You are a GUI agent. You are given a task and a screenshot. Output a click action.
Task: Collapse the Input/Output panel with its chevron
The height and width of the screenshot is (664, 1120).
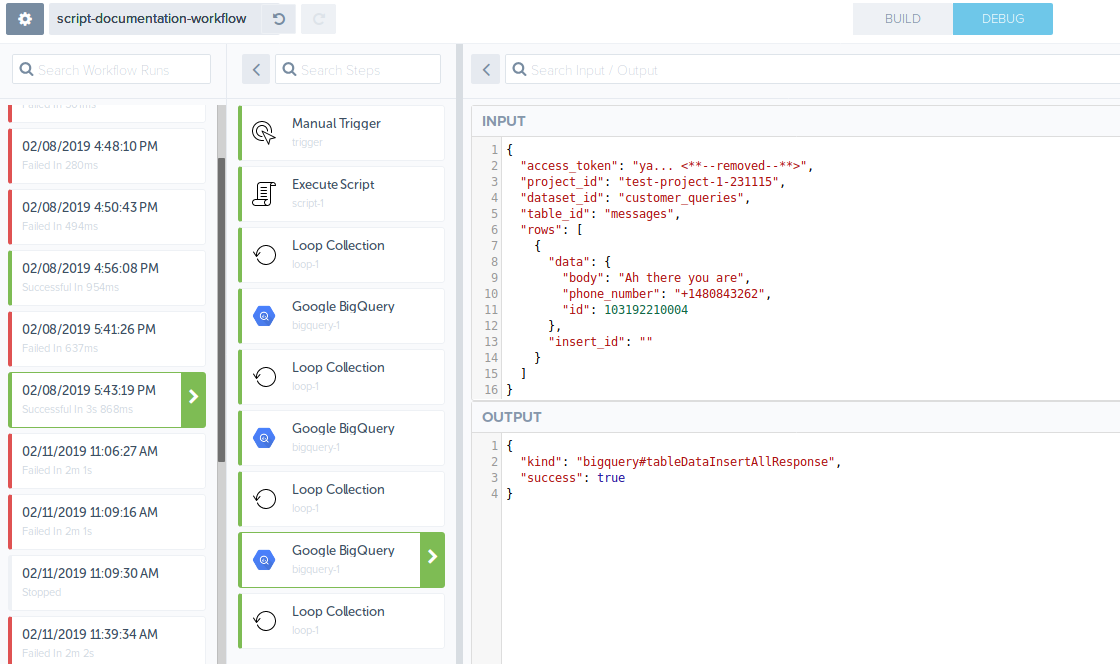[x=485, y=69]
